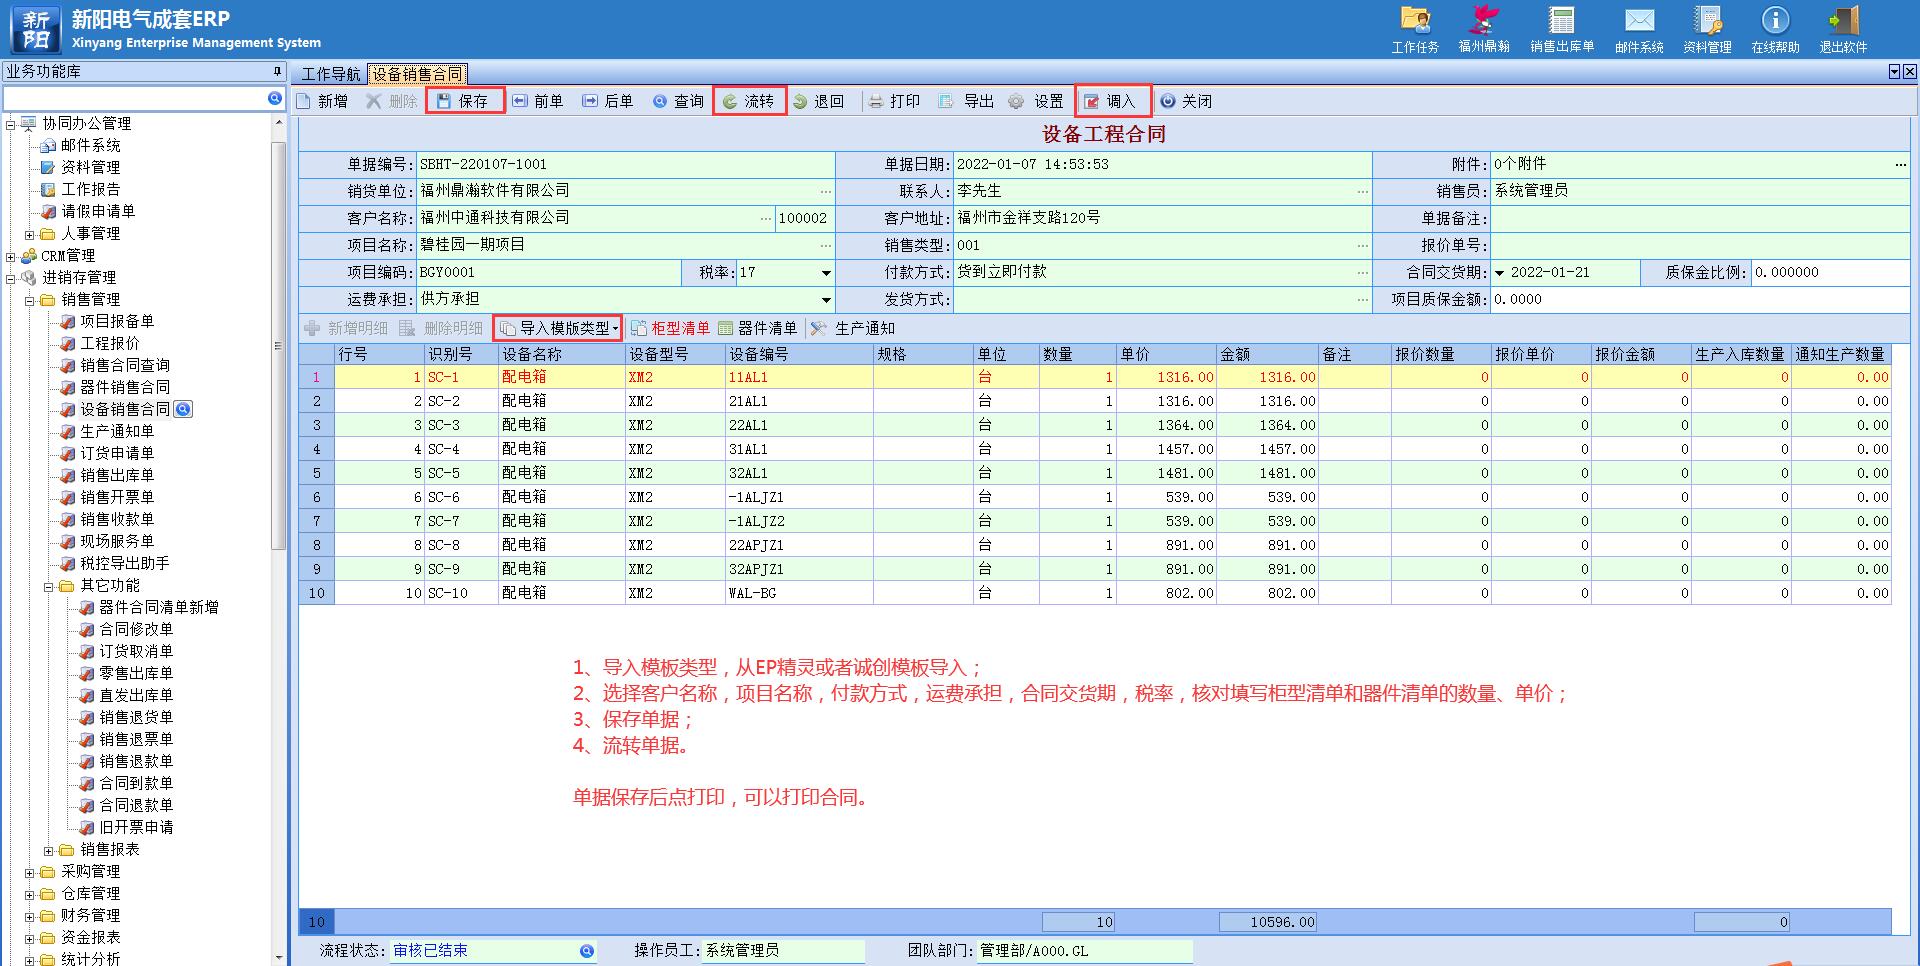Click 流转 to forward the document
Image resolution: width=1920 pixels, height=966 pixels.
coord(749,101)
